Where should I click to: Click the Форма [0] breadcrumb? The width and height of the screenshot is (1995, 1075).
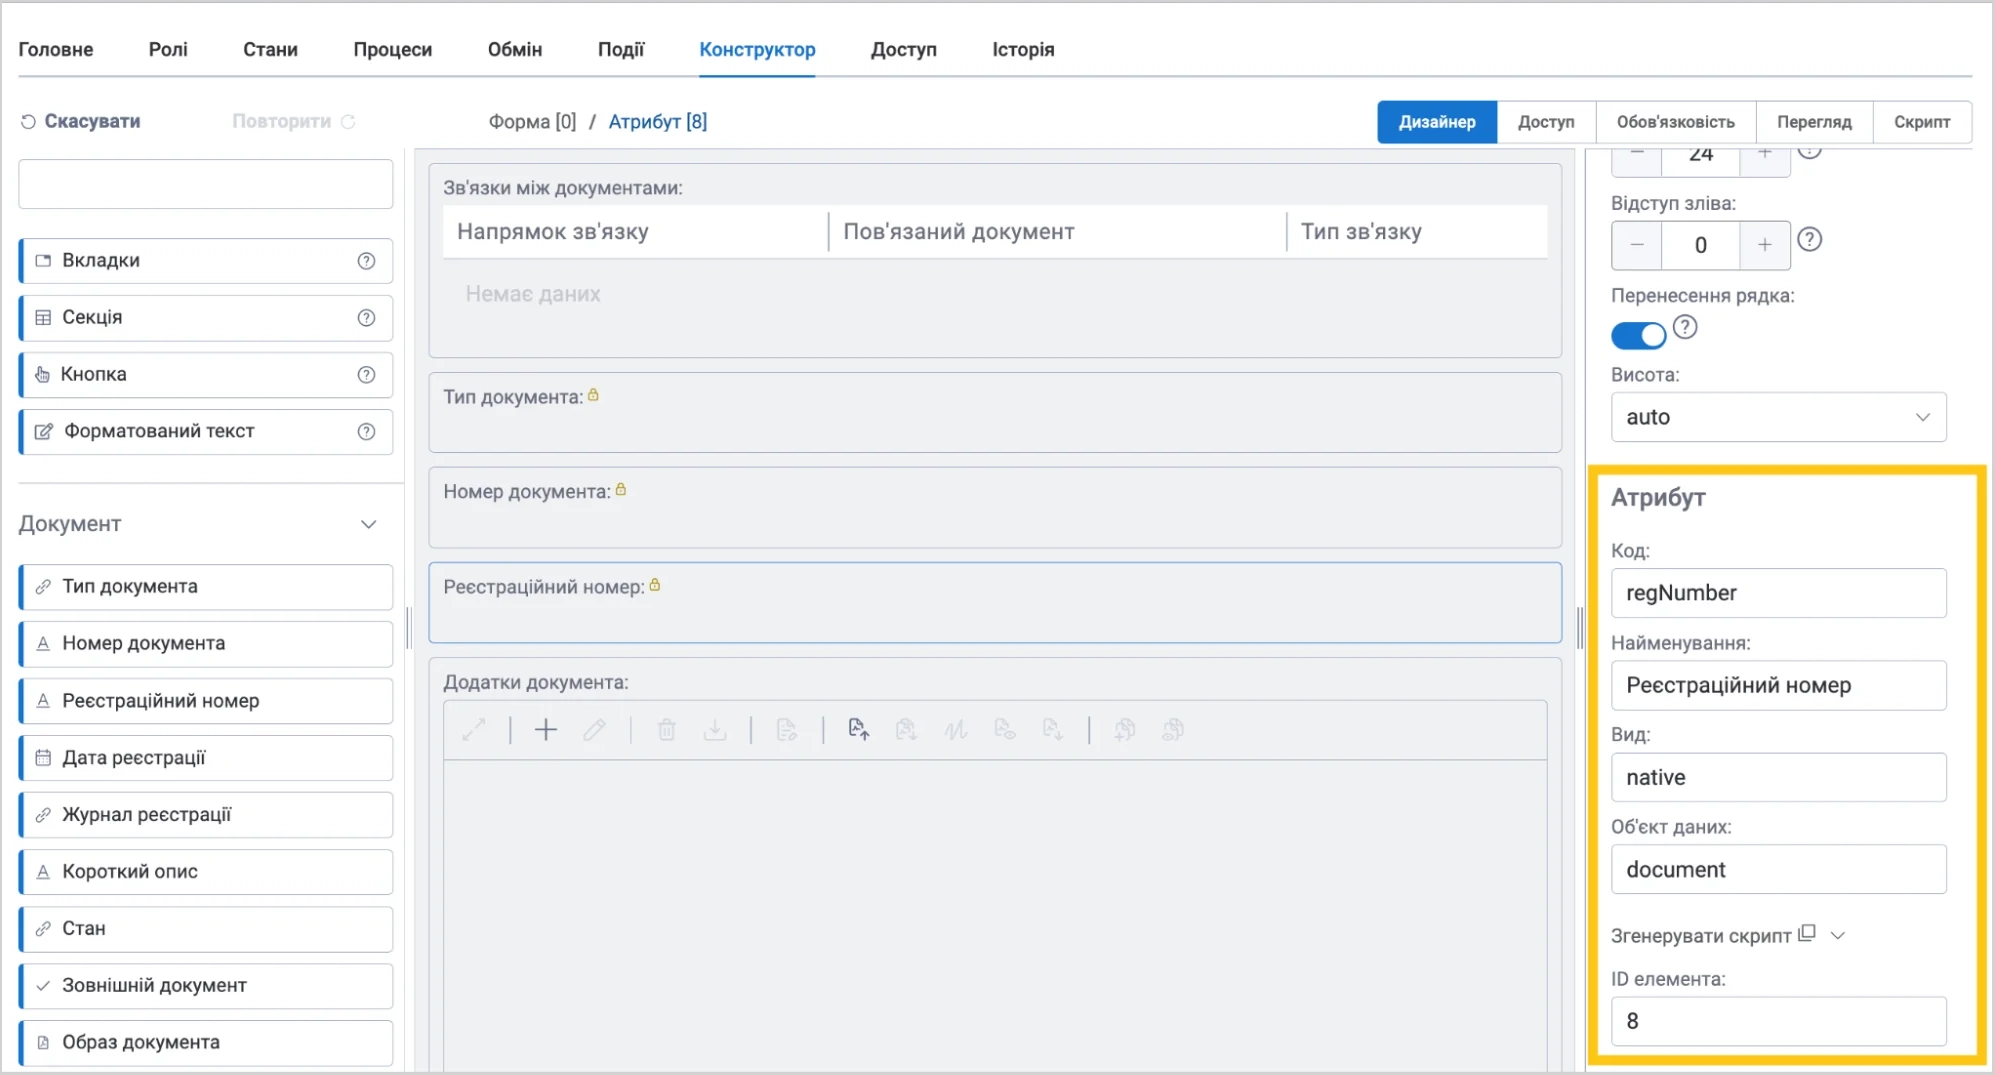[x=532, y=121]
